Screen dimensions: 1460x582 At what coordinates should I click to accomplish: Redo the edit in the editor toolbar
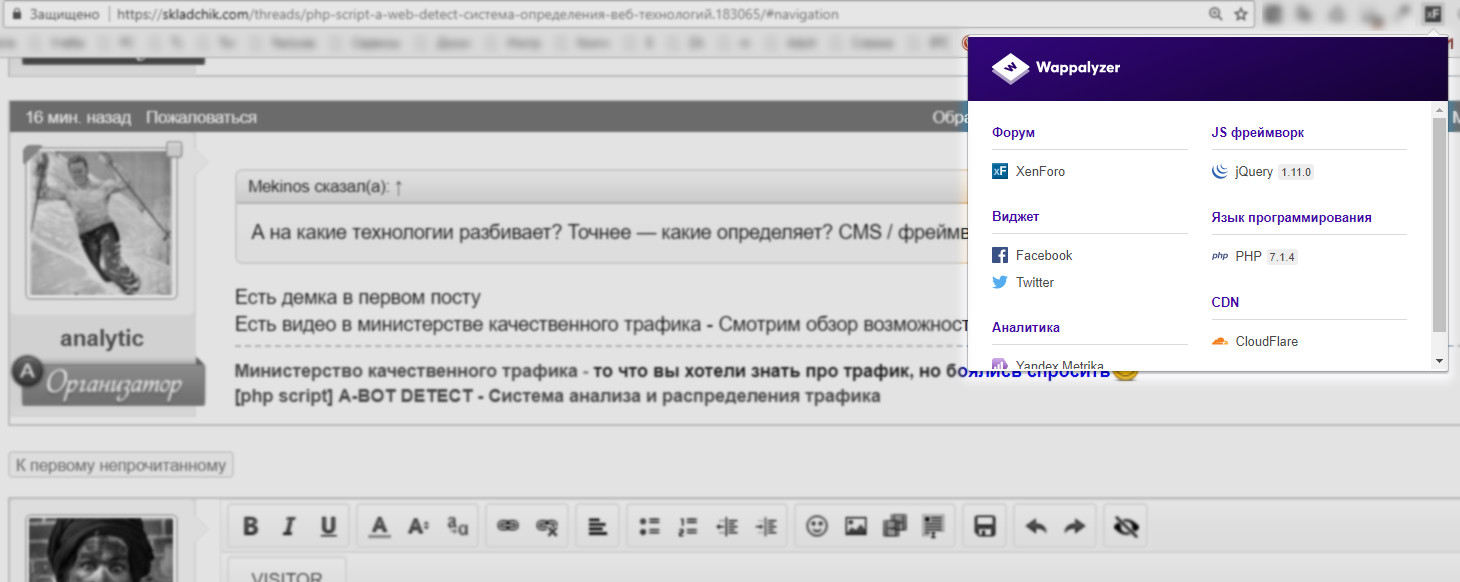tap(1074, 526)
